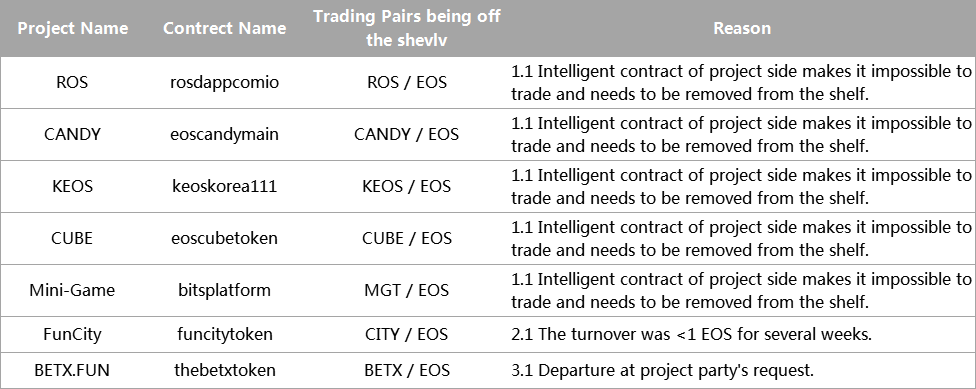Image resolution: width=976 pixels, height=389 pixels.
Task: Select the Contrect Name column header
Action: (x=224, y=28)
